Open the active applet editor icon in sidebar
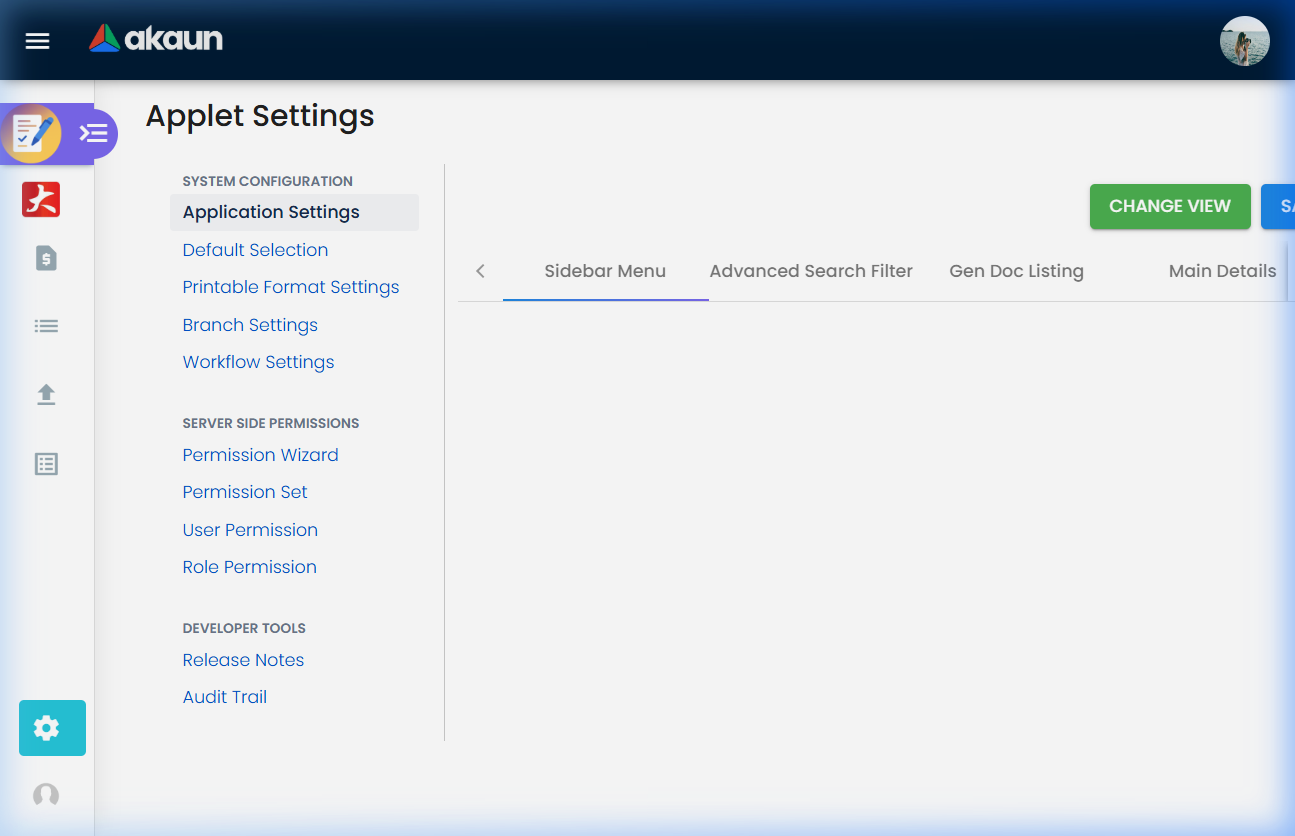This screenshot has height=836, width=1295. pyautogui.click(x=32, y=133)
